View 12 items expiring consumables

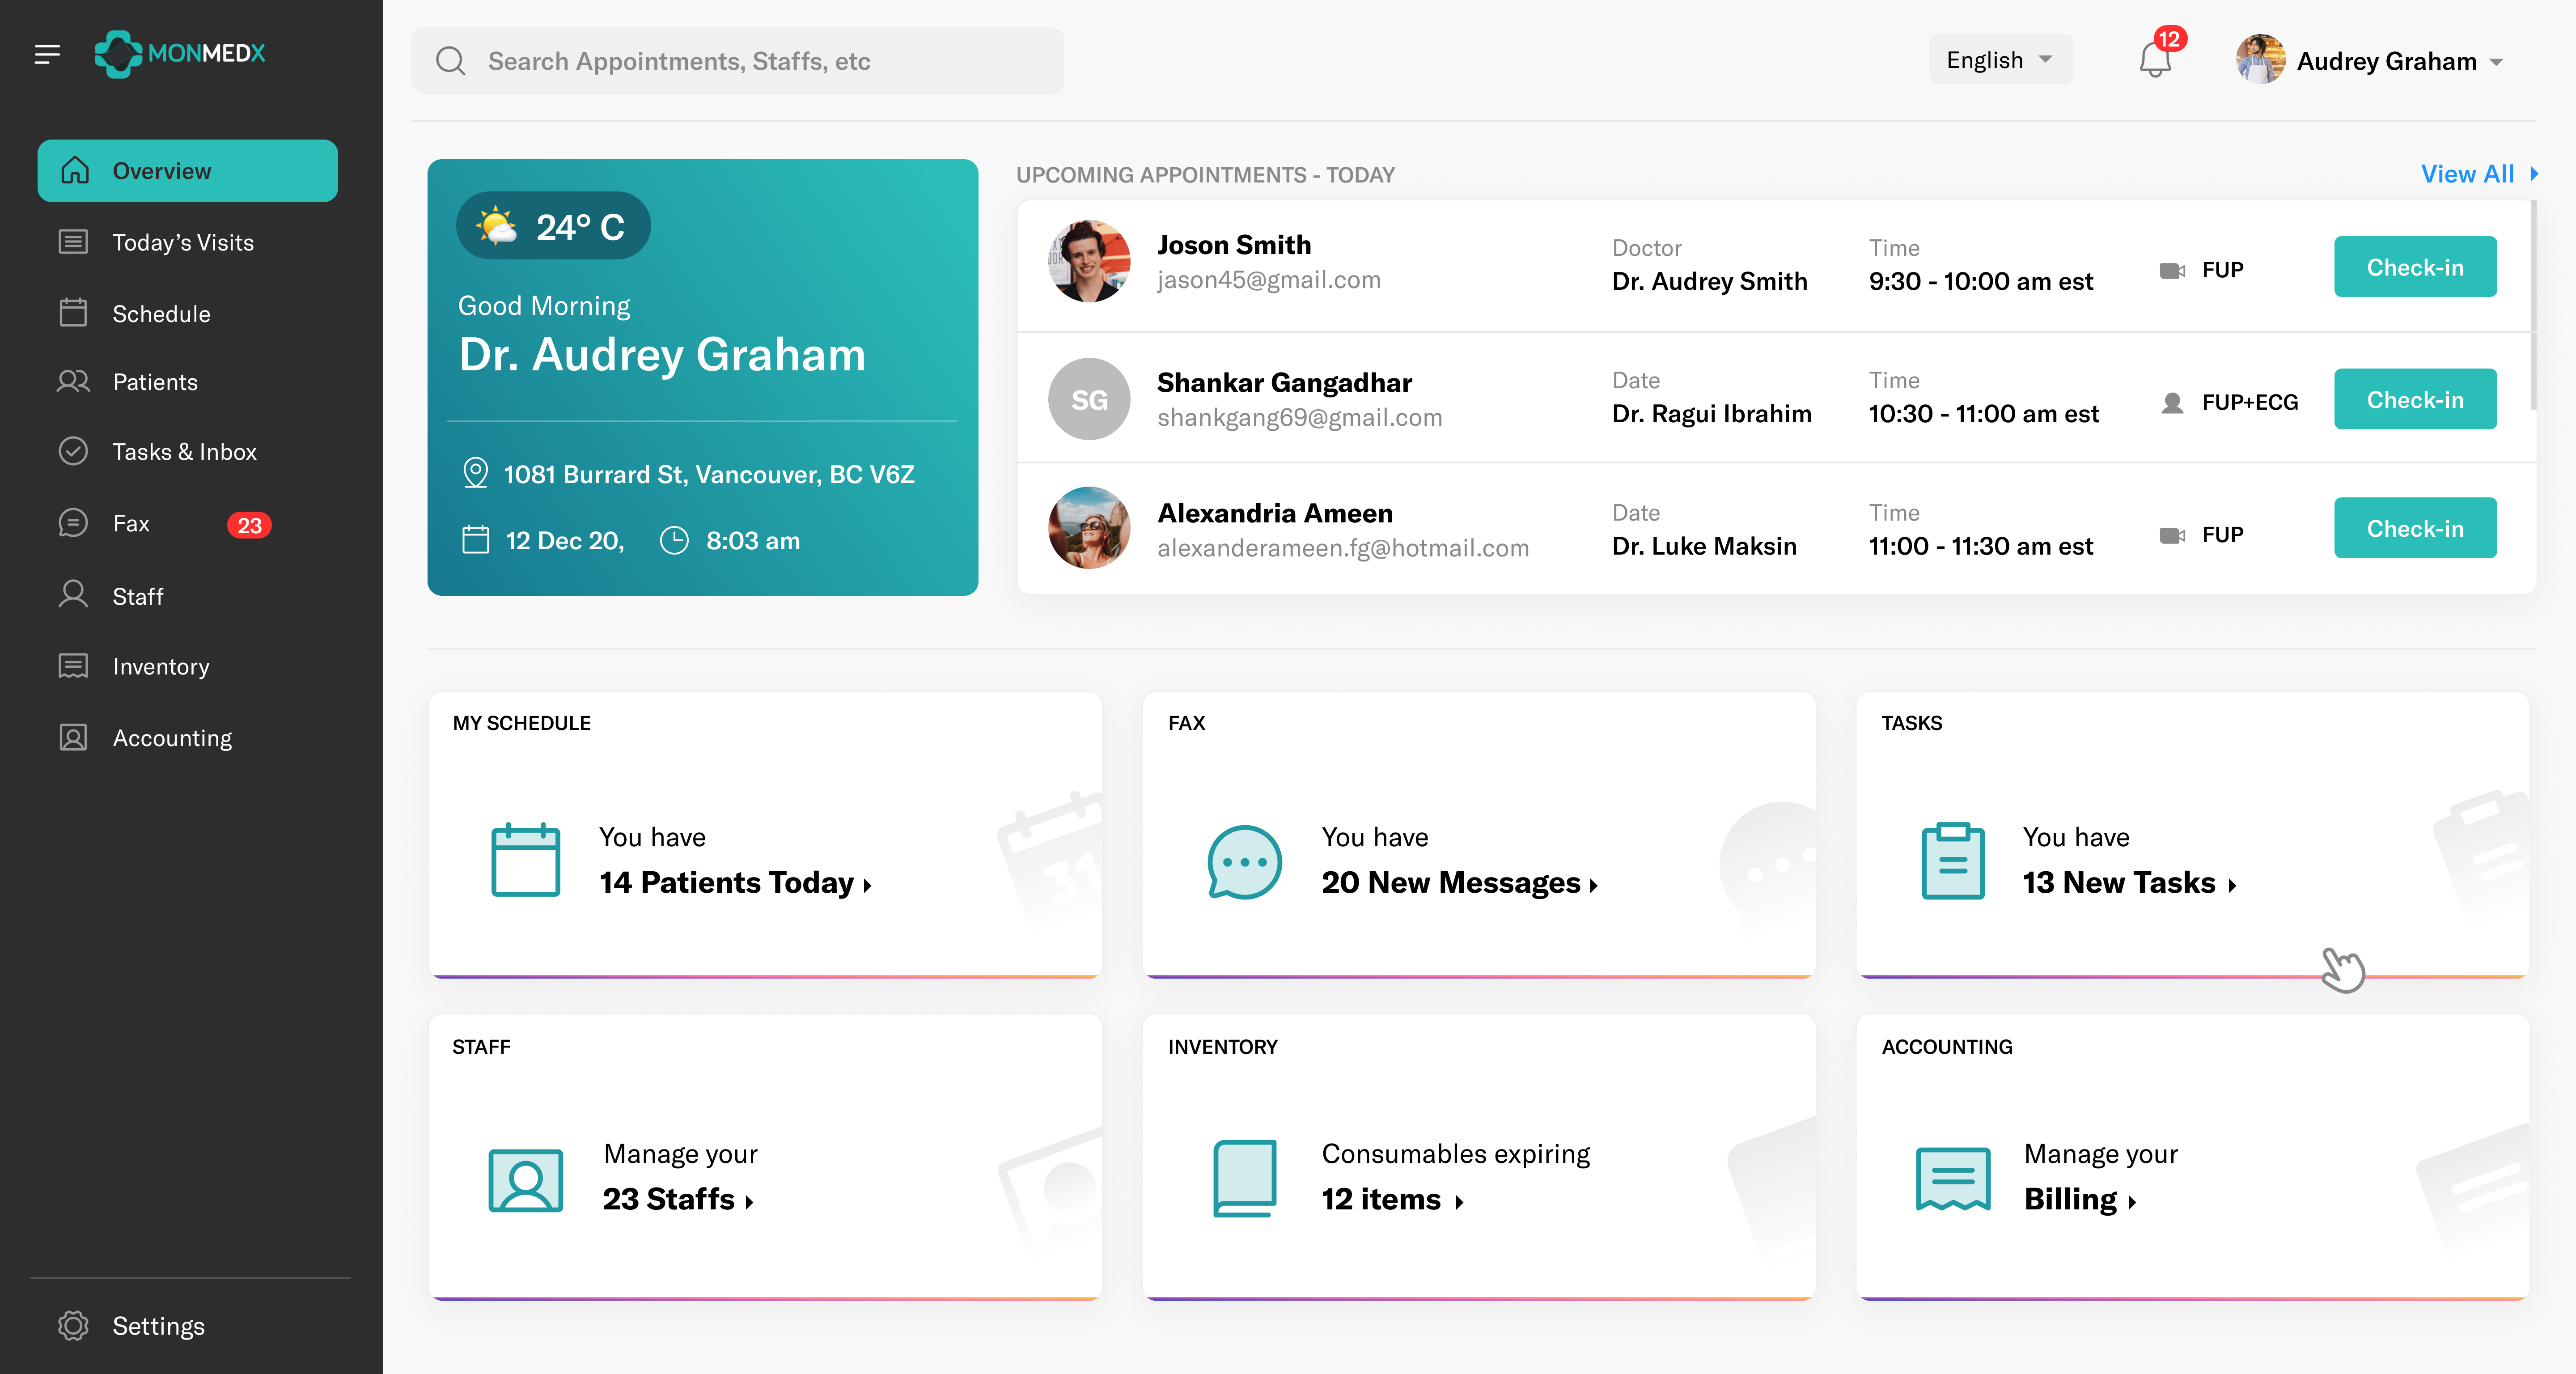pos(1392,1199)
